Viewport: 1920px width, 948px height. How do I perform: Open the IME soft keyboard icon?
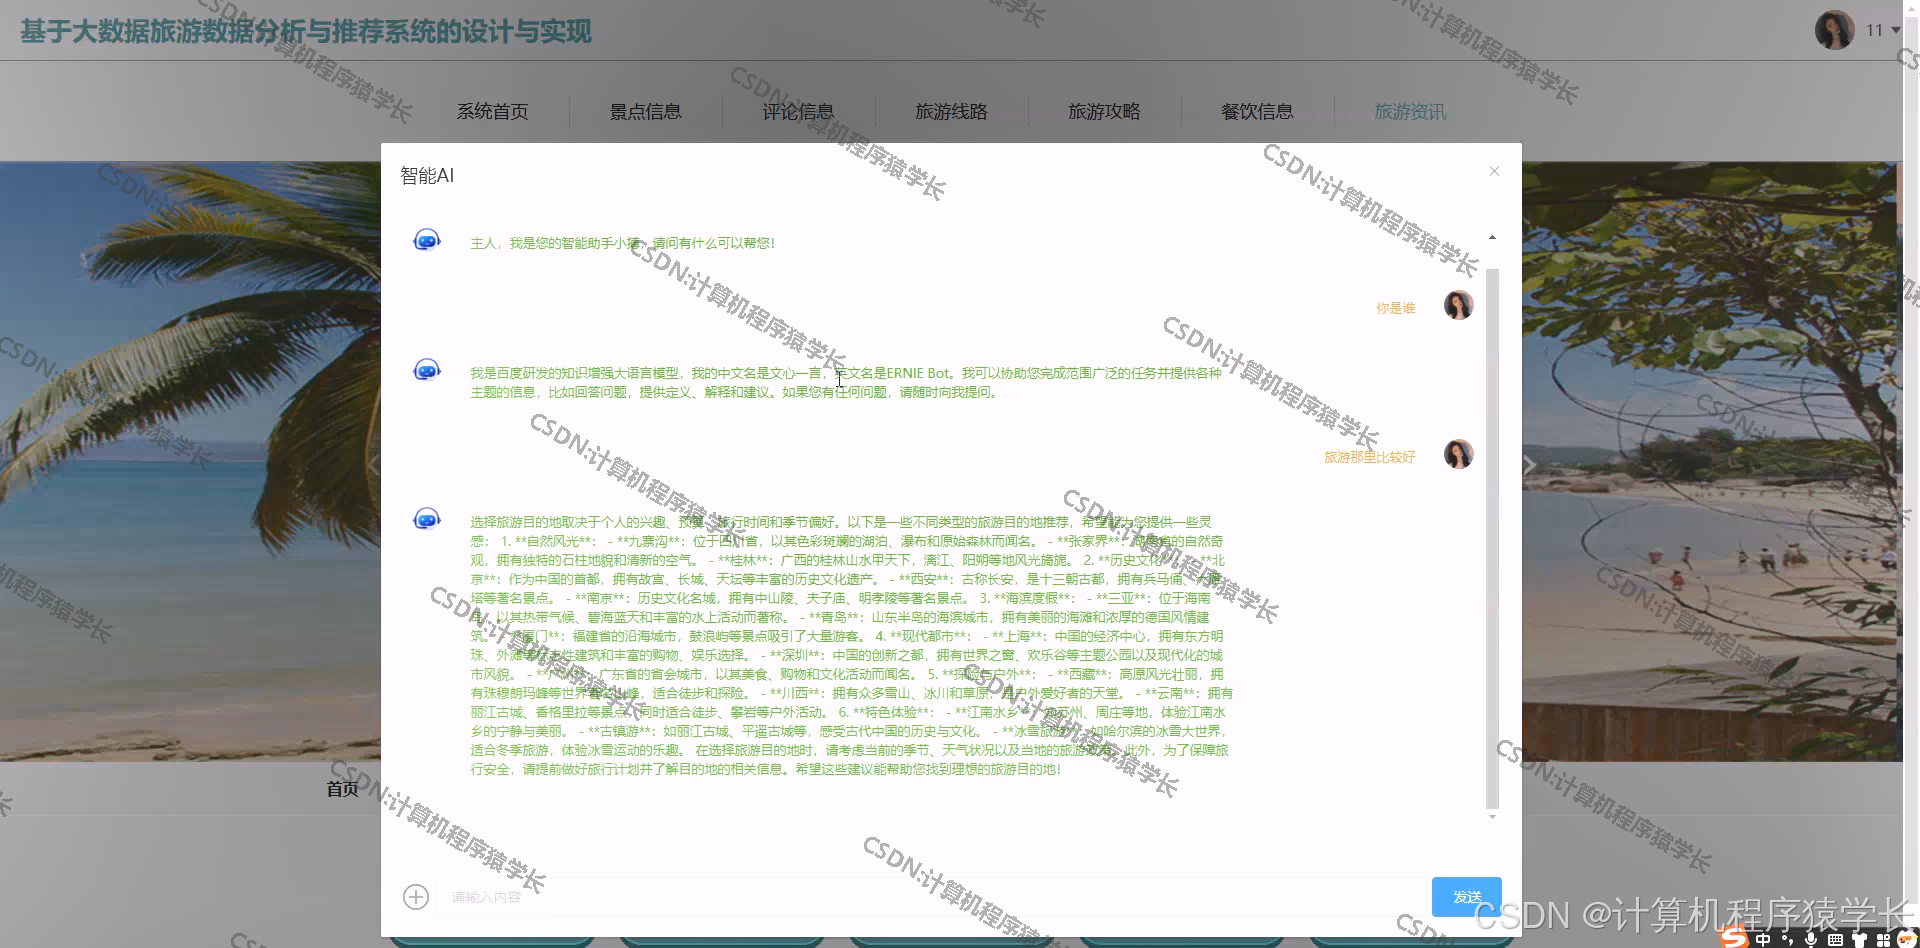coord(1835,939)
